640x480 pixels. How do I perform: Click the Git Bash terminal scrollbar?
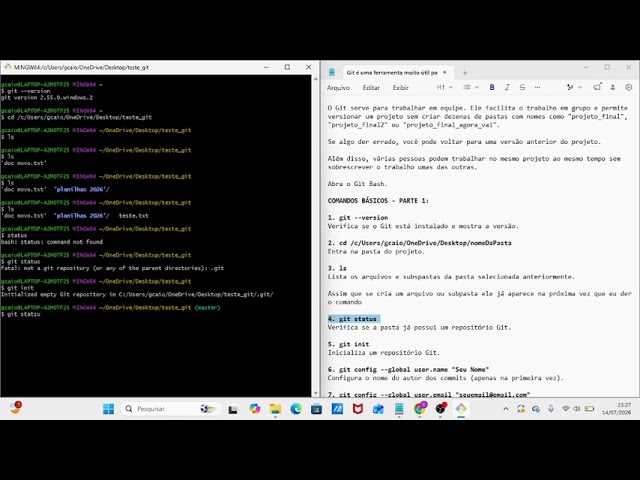[315, 236]
